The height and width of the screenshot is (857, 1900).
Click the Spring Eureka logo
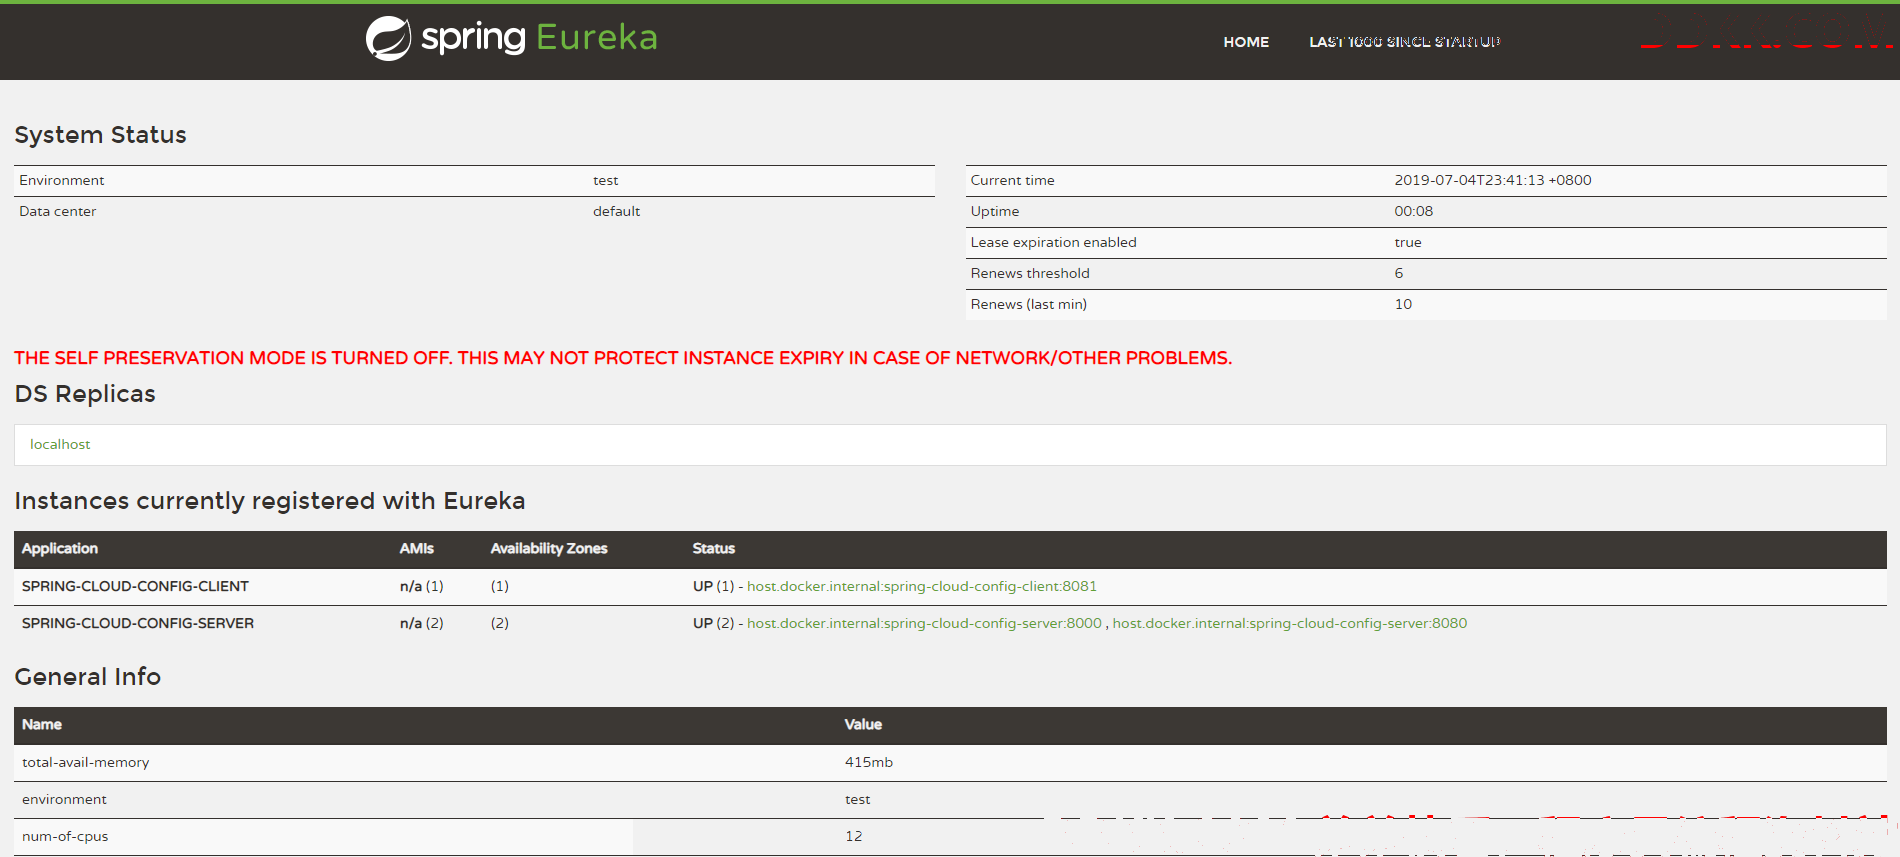tap(512, 39)
